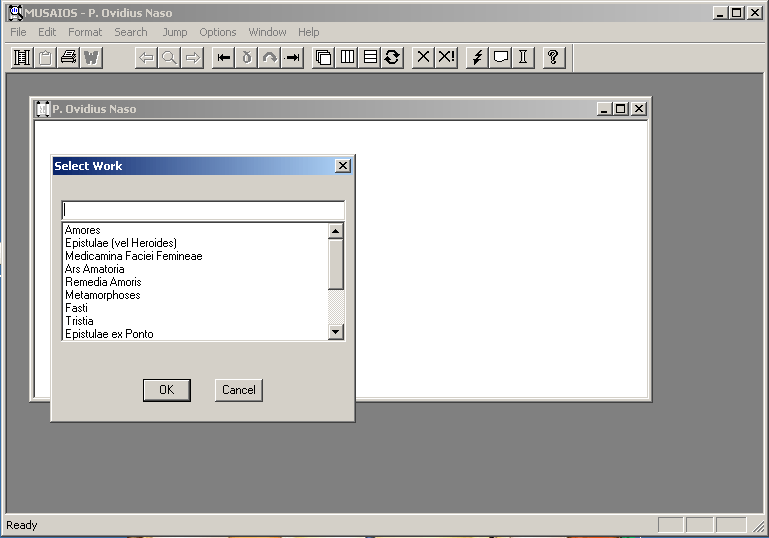Open the Search menu
This screenshot has width=769, height=538.
coord(131,32)
